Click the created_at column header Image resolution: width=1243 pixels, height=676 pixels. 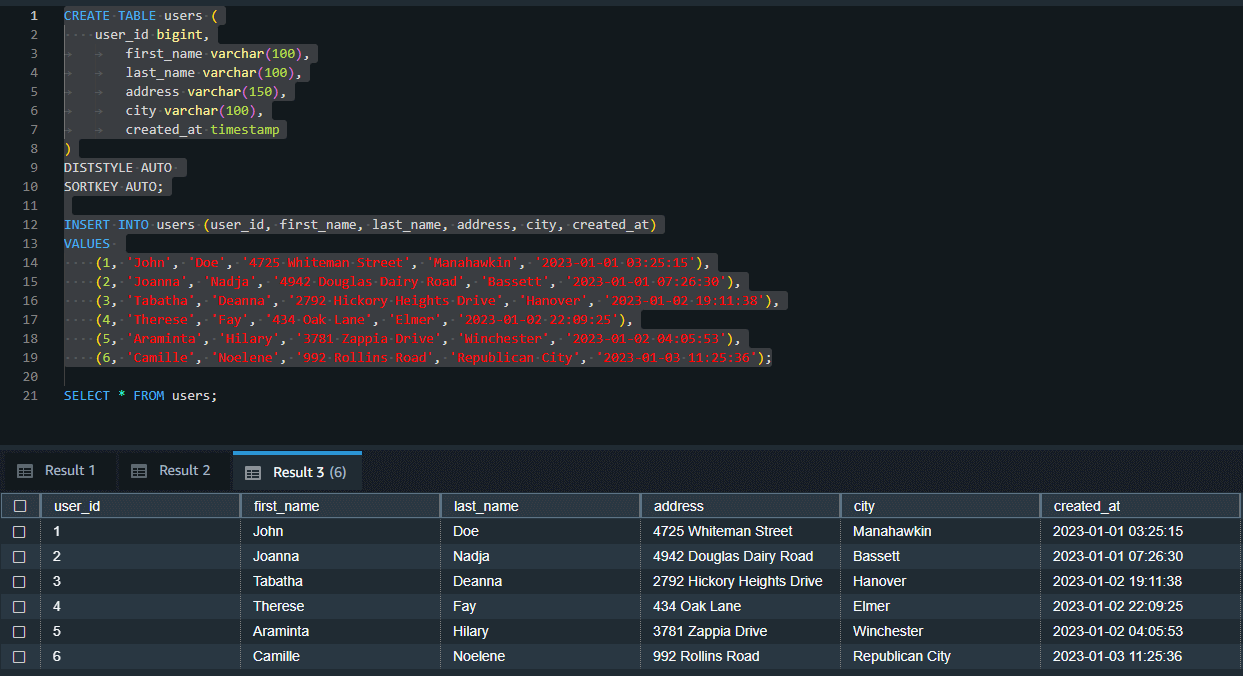pos(1089,506)
